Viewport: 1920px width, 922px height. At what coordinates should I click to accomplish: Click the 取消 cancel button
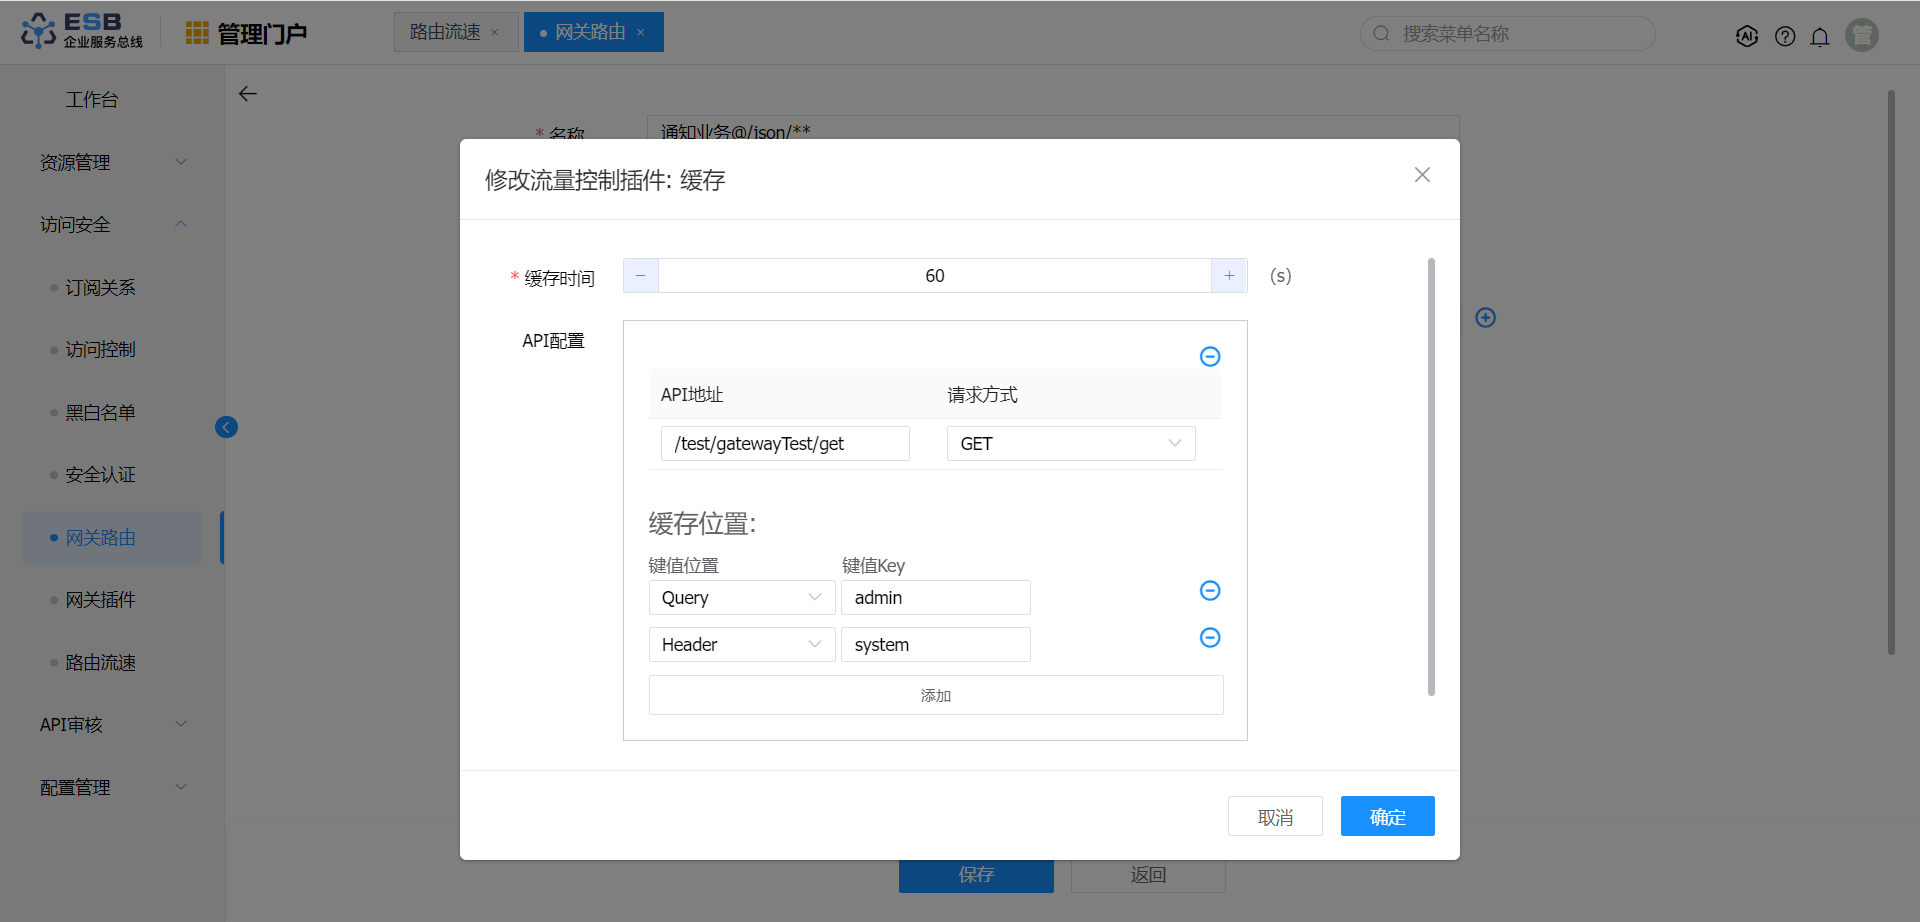click(1275, 817)
